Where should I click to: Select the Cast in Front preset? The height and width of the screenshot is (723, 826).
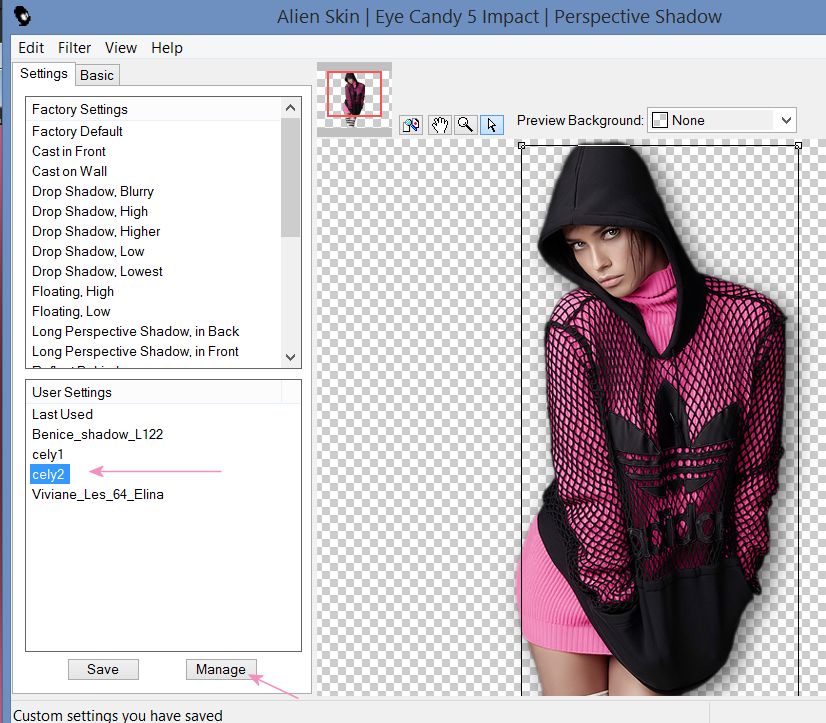coord(69,151)
